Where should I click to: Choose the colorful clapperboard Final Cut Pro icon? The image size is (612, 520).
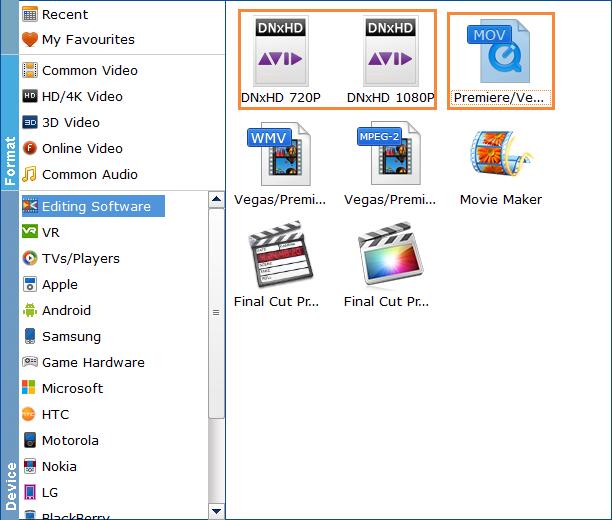(x=391, y=256)
